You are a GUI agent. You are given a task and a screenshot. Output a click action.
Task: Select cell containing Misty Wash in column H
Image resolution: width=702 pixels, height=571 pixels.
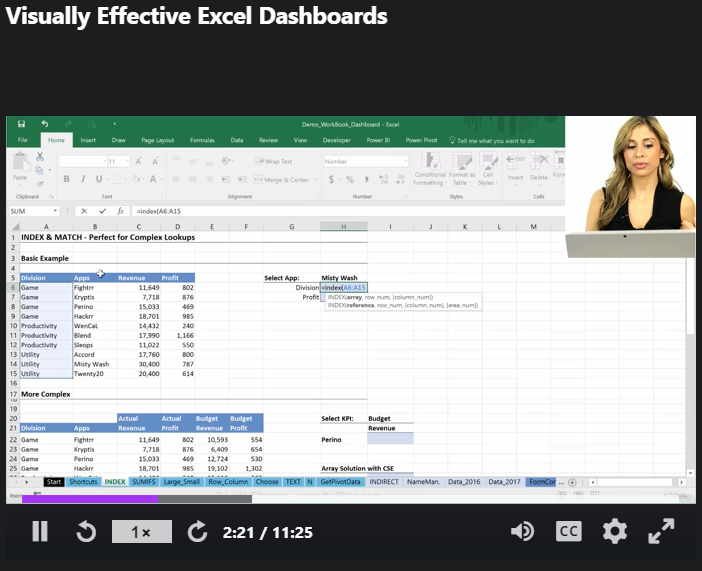(343, 278)
